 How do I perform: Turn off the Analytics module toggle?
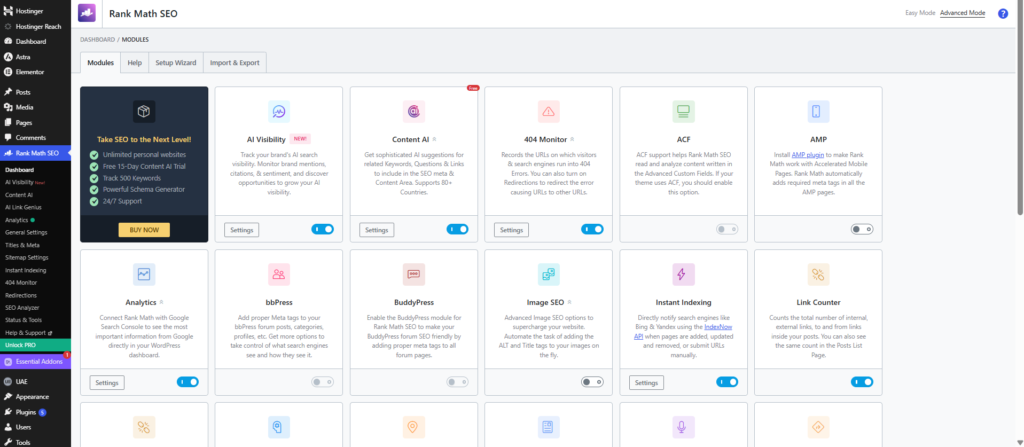click(x=187, y=382)
